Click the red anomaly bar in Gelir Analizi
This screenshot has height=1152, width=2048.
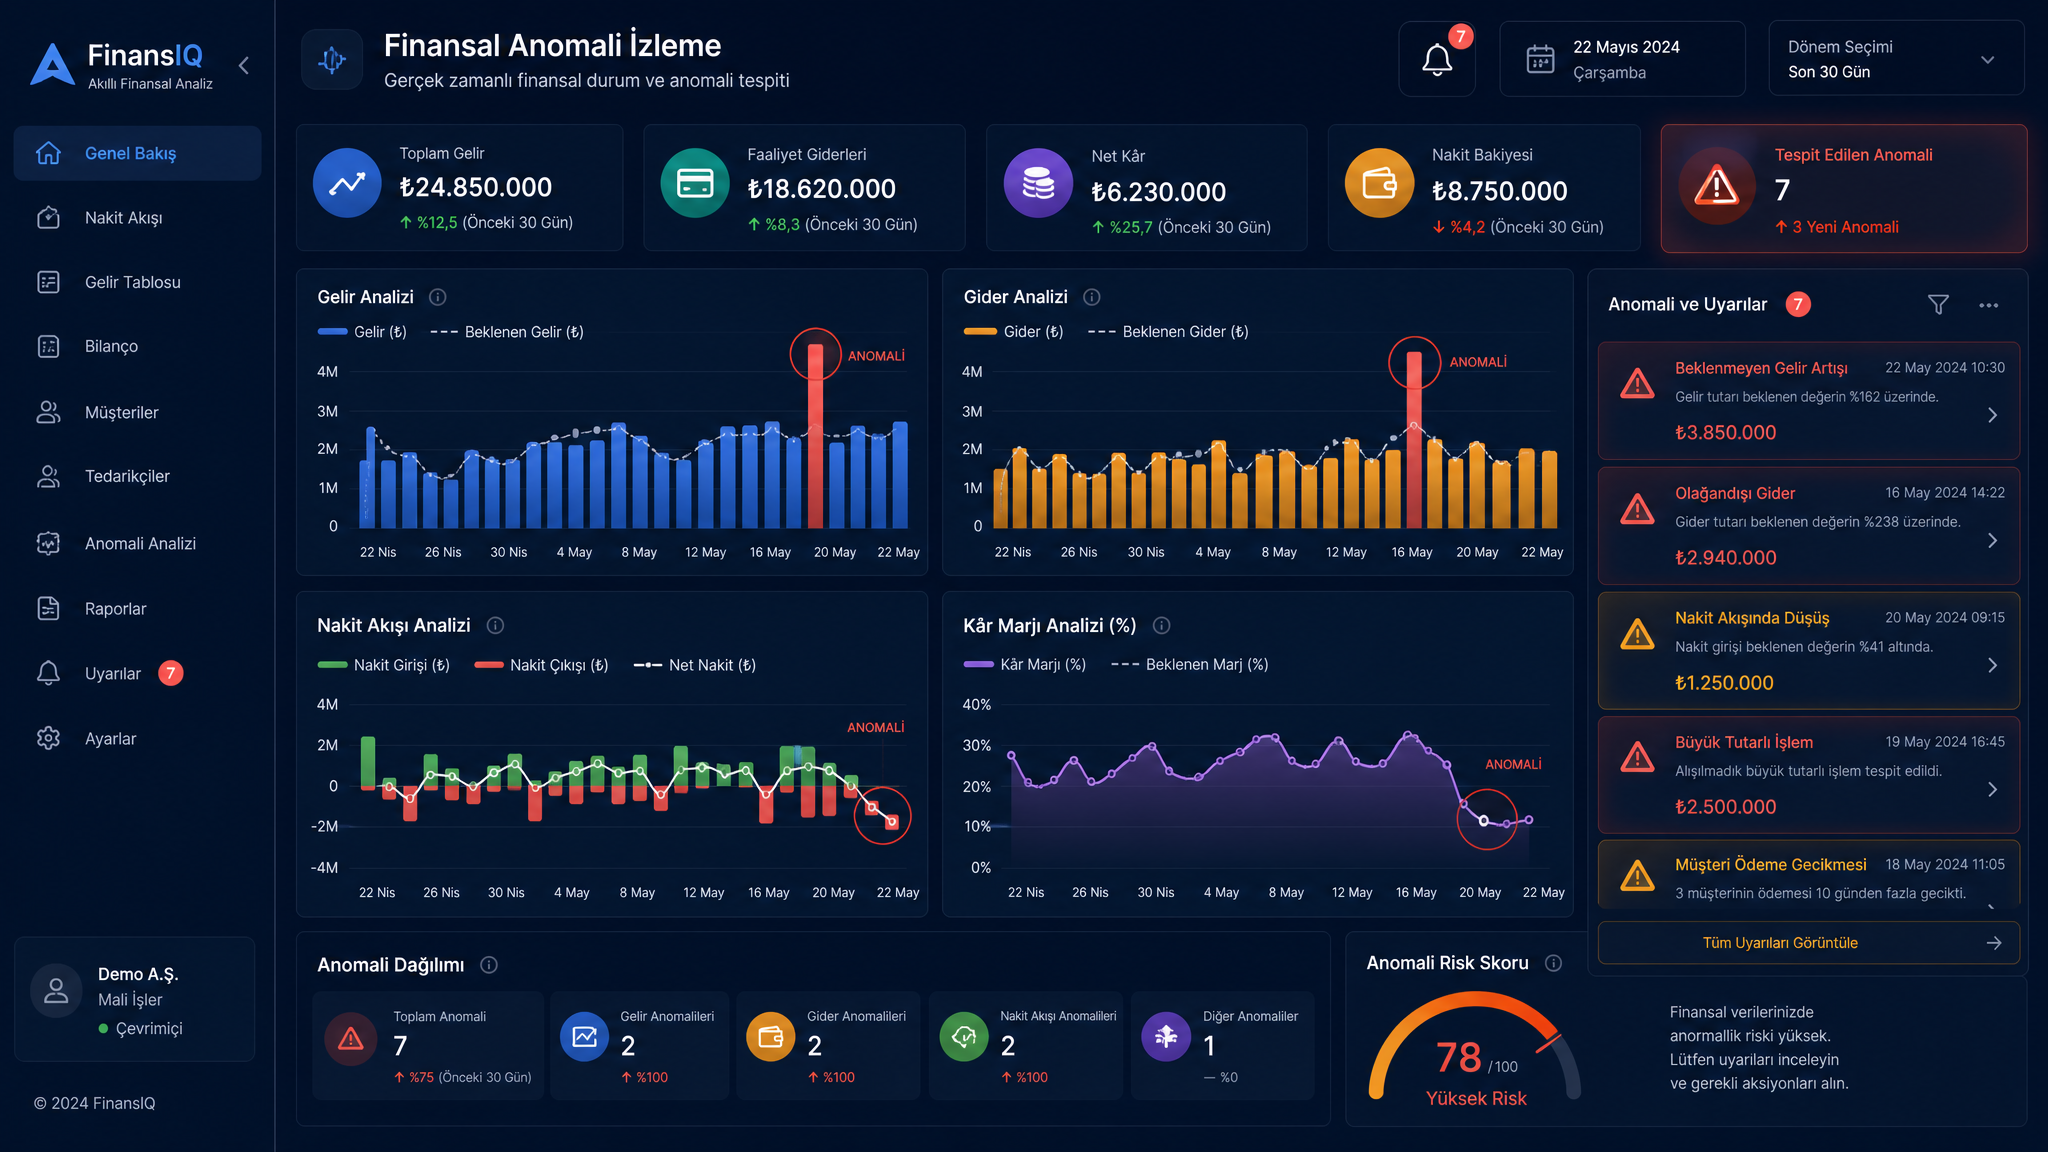pos(815,436)
